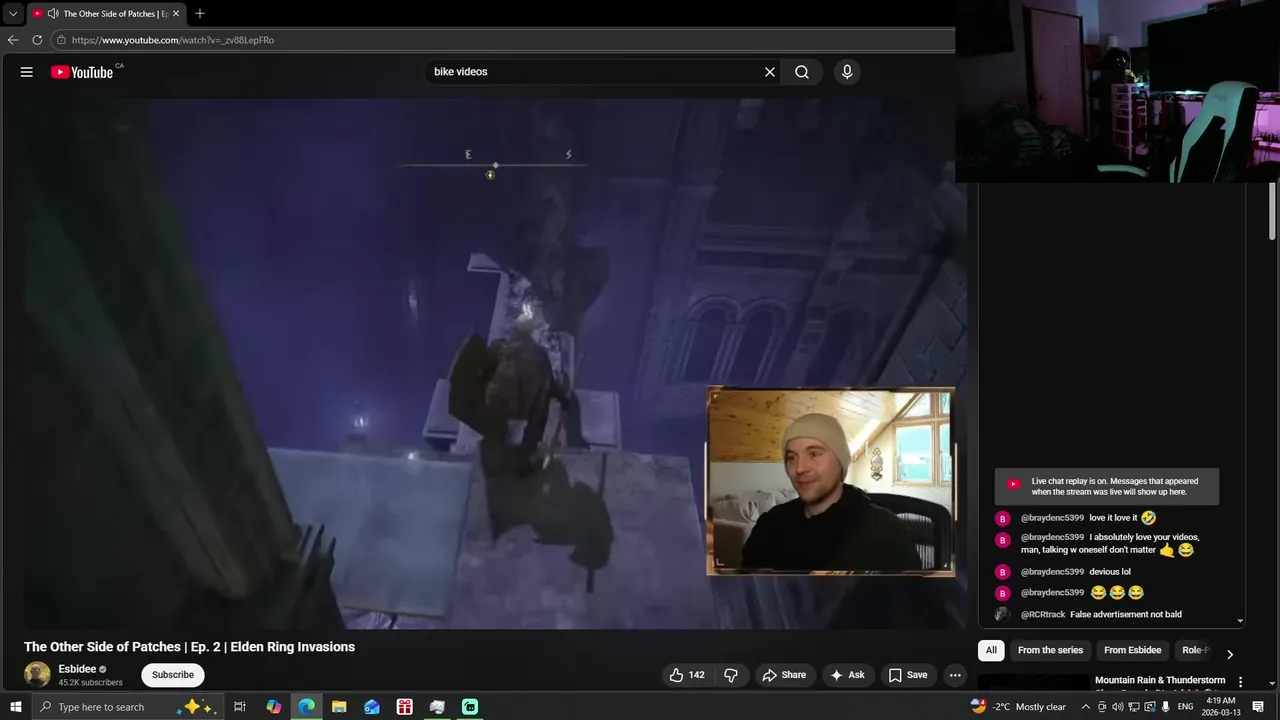Open the Share dialog
This screenshot has width=1280, height=720.
pyautogui.click(x=784, y=675)
